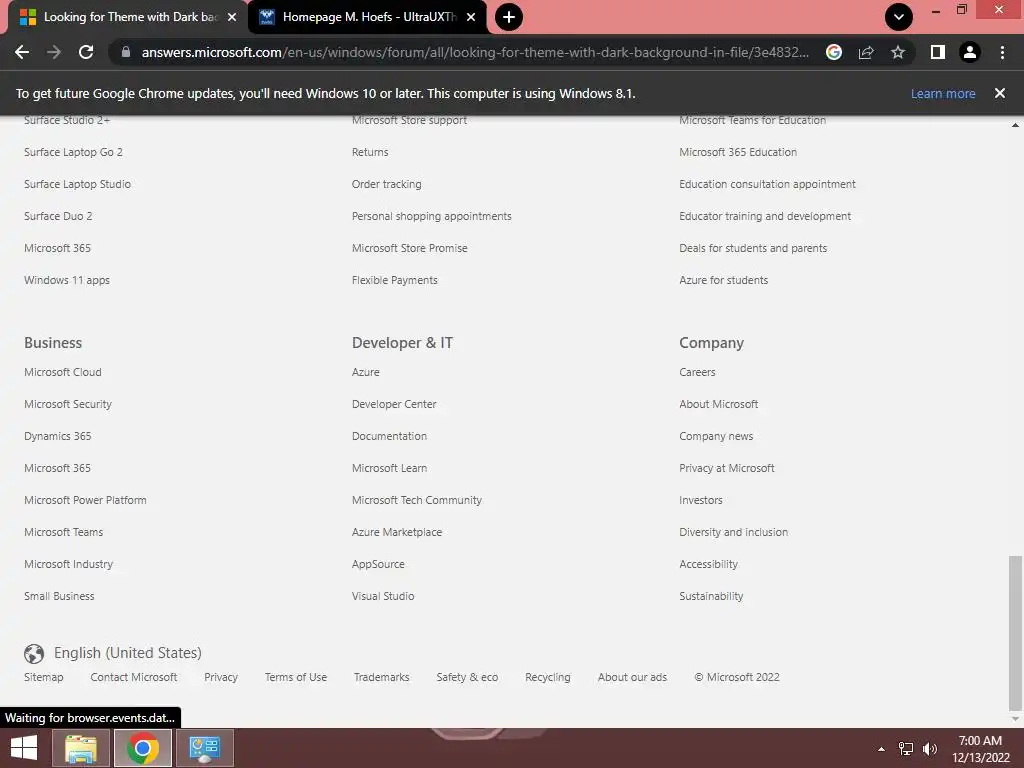Open the Flexible Payments link
The height and width of the screenshot is (768, 1024).
[x=394, y=280]
